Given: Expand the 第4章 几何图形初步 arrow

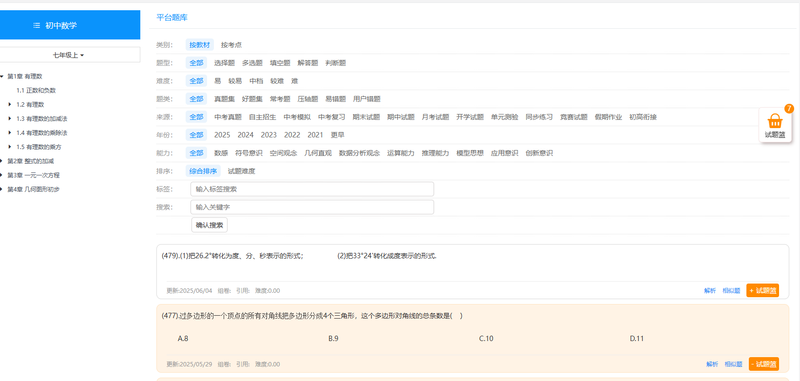Looking at the screenshot, I should pos(2,189).
